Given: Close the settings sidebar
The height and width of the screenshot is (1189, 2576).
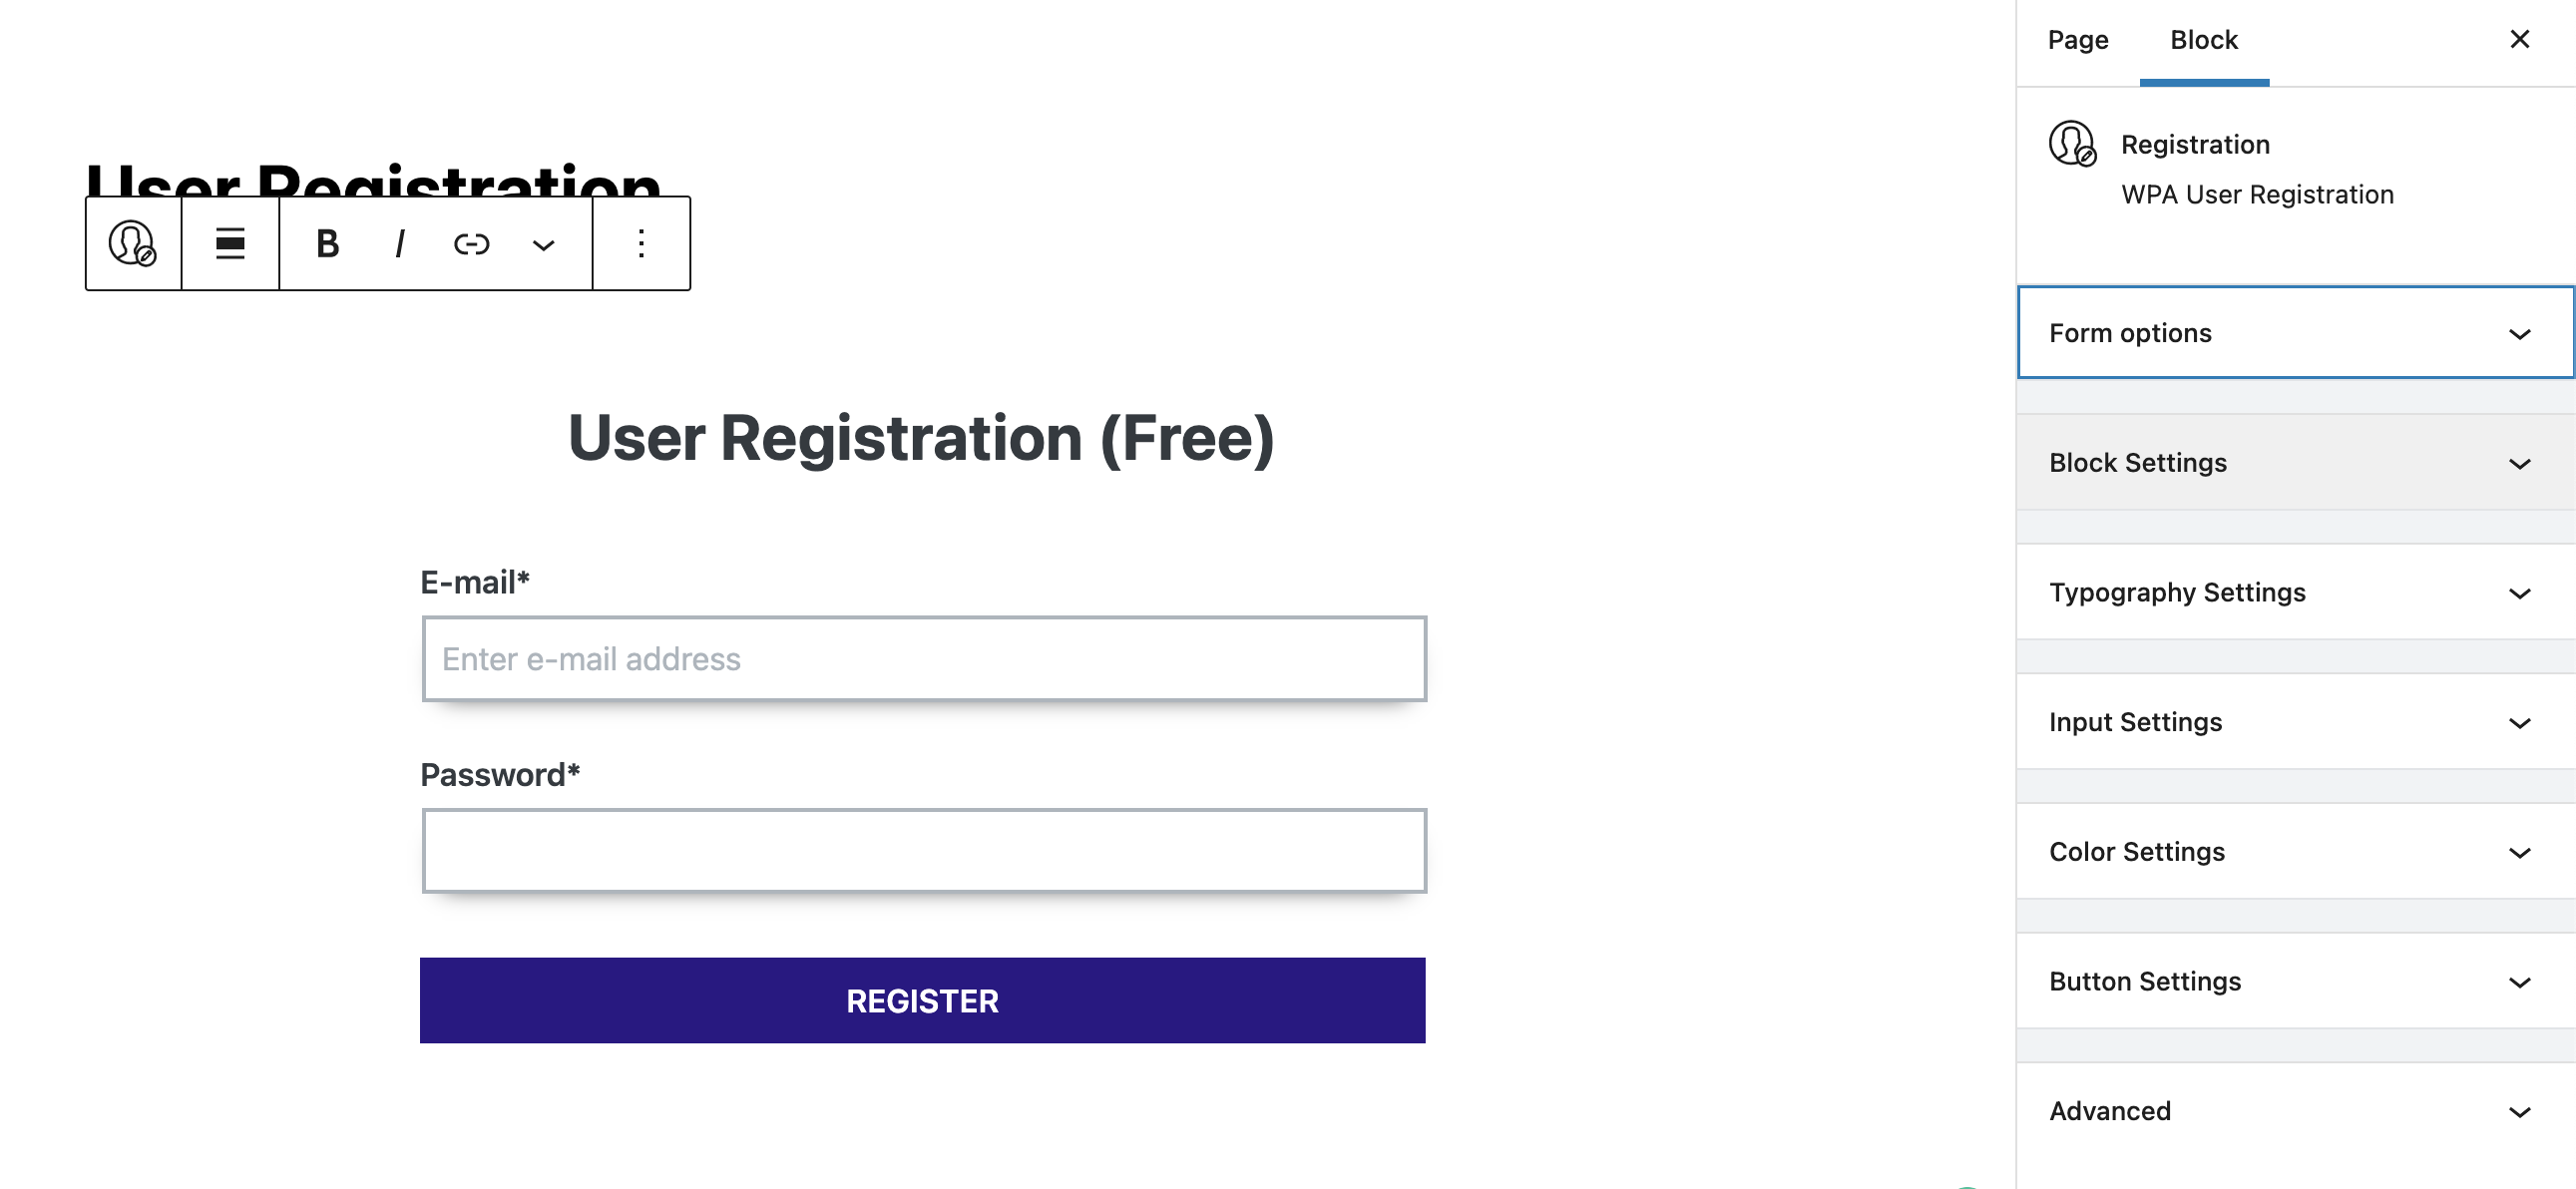Looking at the screenshot, I should point(2519,39).
